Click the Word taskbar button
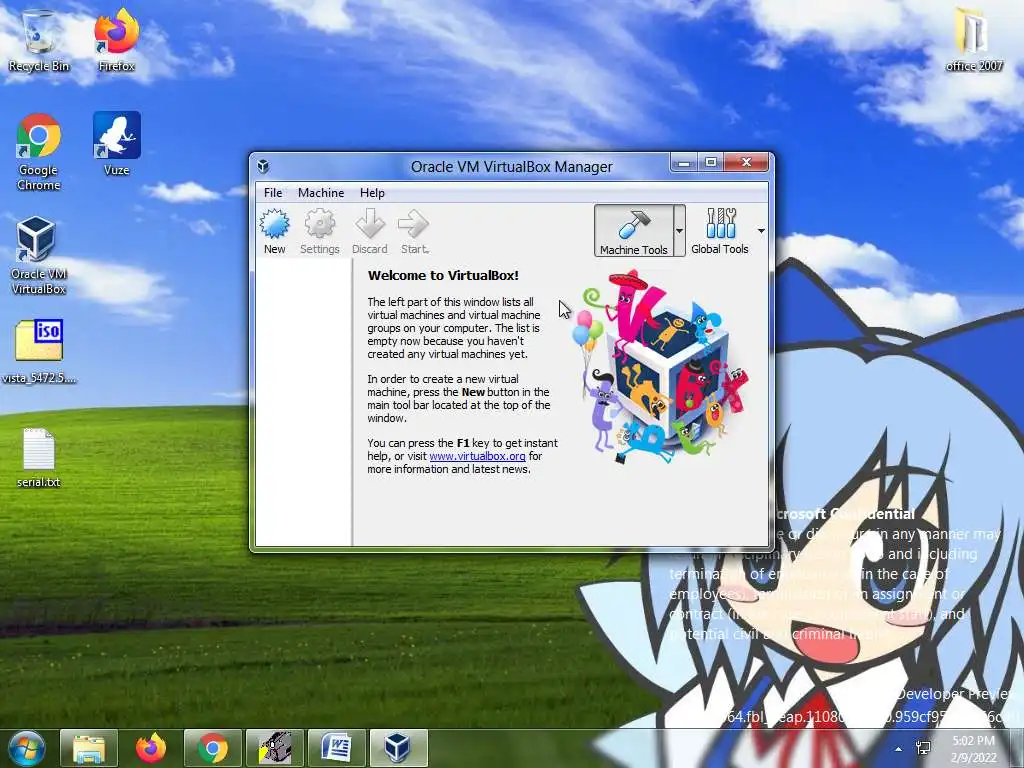This screenshot has height=768, width=1024. coord(337,748)
